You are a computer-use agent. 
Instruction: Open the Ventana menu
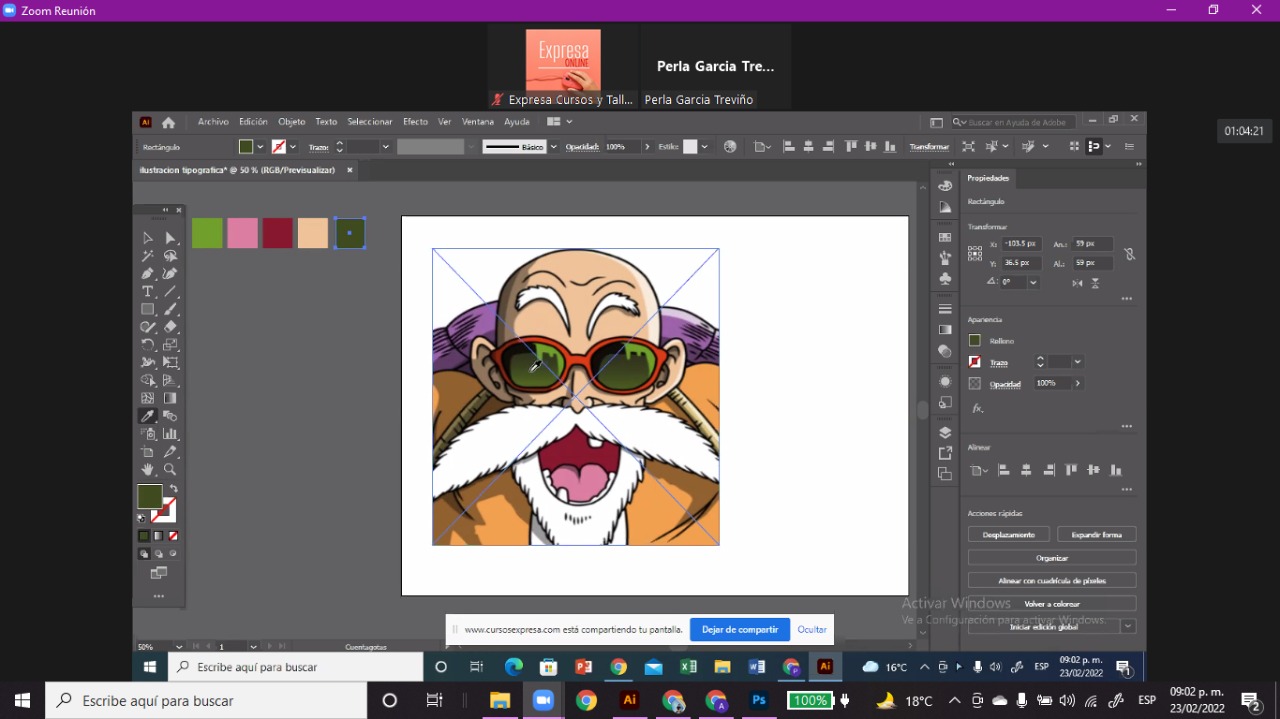[478, 122]
